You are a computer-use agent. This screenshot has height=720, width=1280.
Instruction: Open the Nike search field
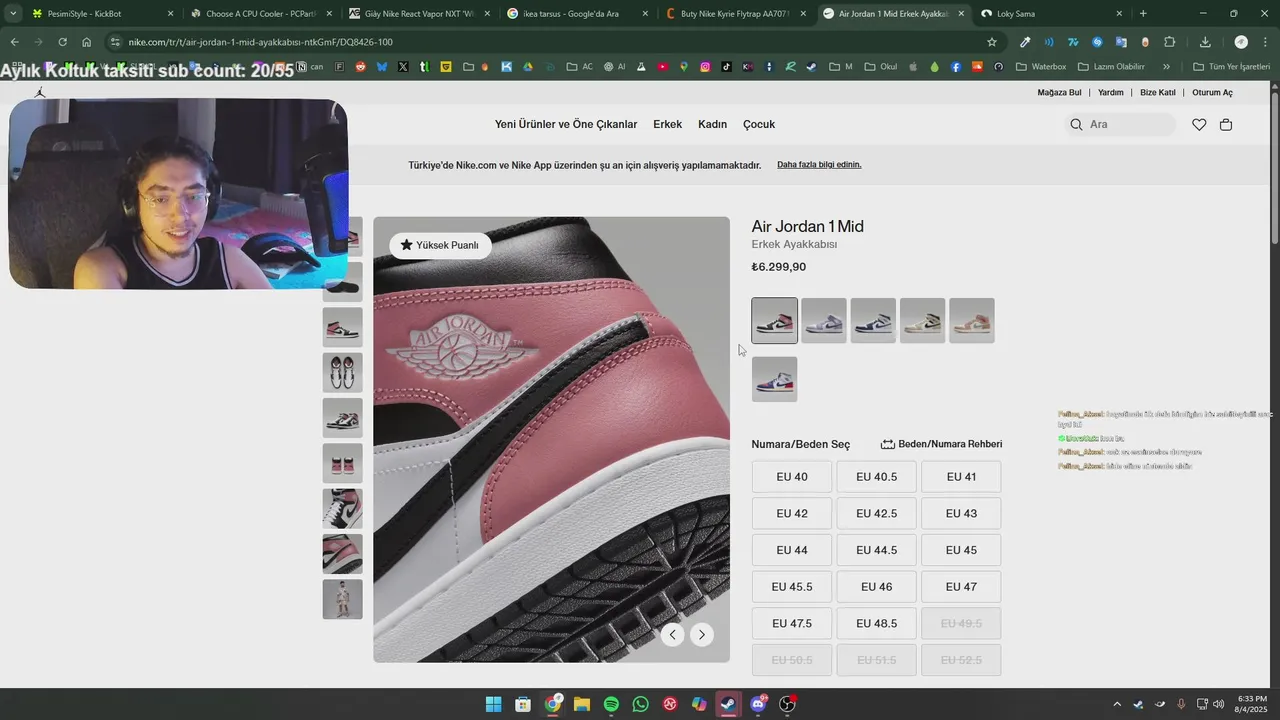pyautogui.click(x=1121, y=124)
